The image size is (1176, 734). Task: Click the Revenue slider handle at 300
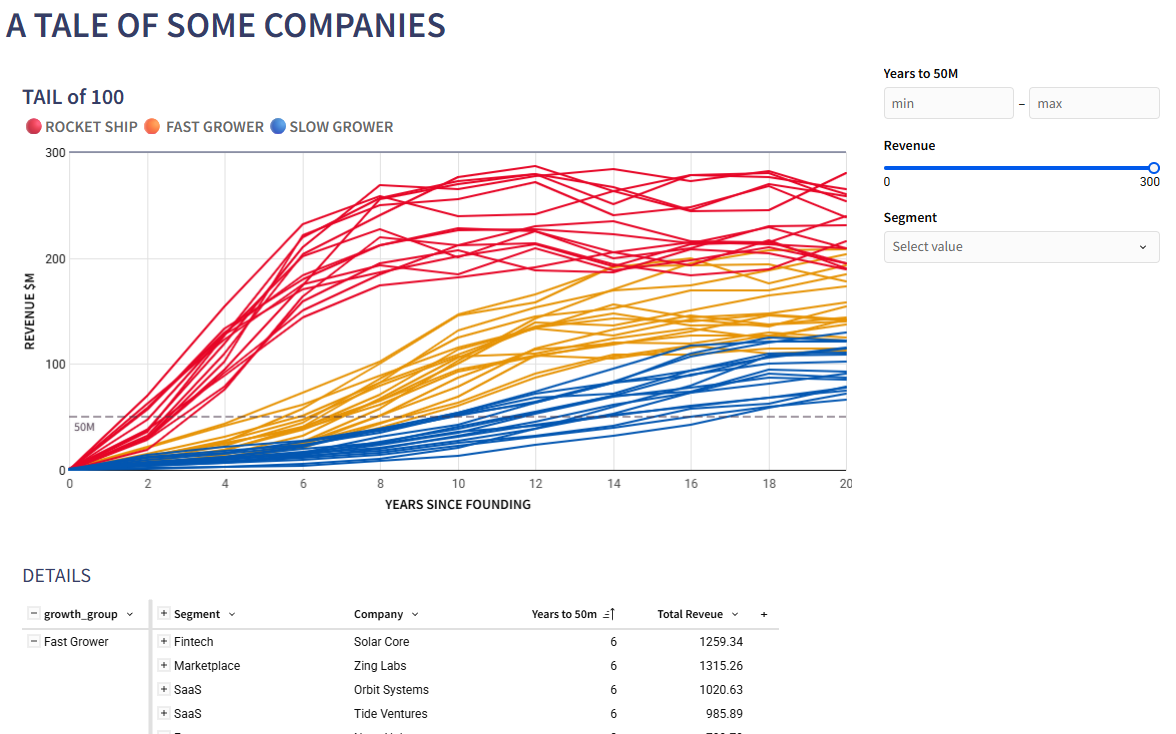(1154, 168)
